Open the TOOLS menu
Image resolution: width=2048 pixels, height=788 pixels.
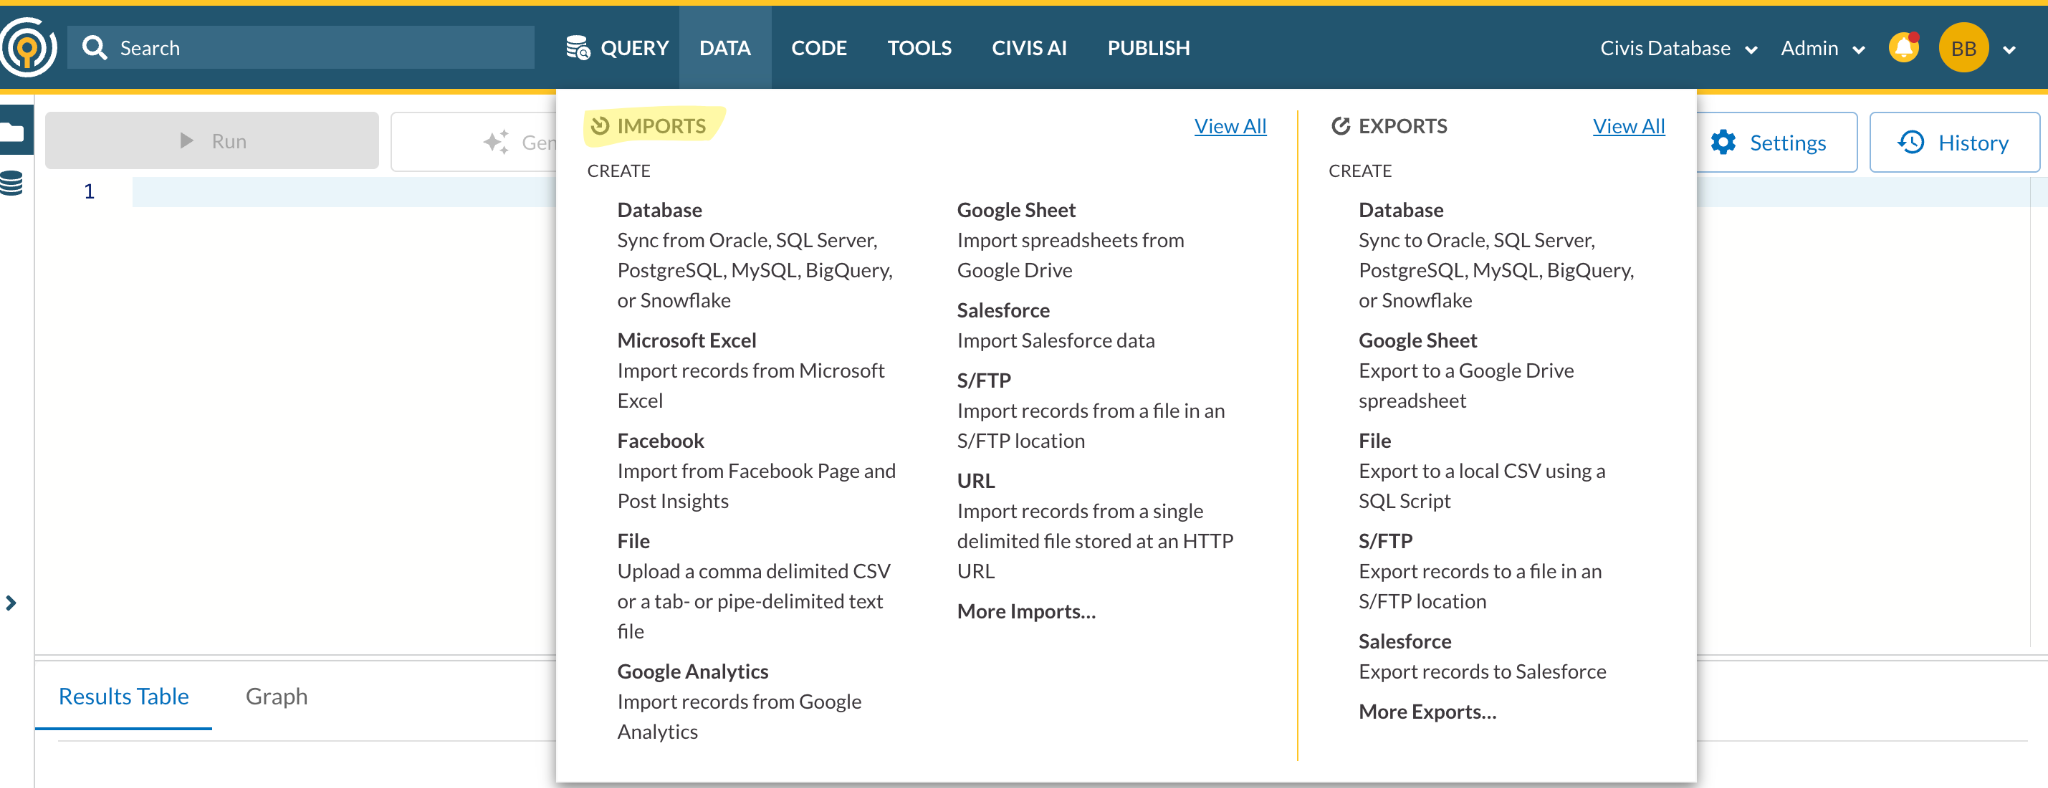[919, 48]
